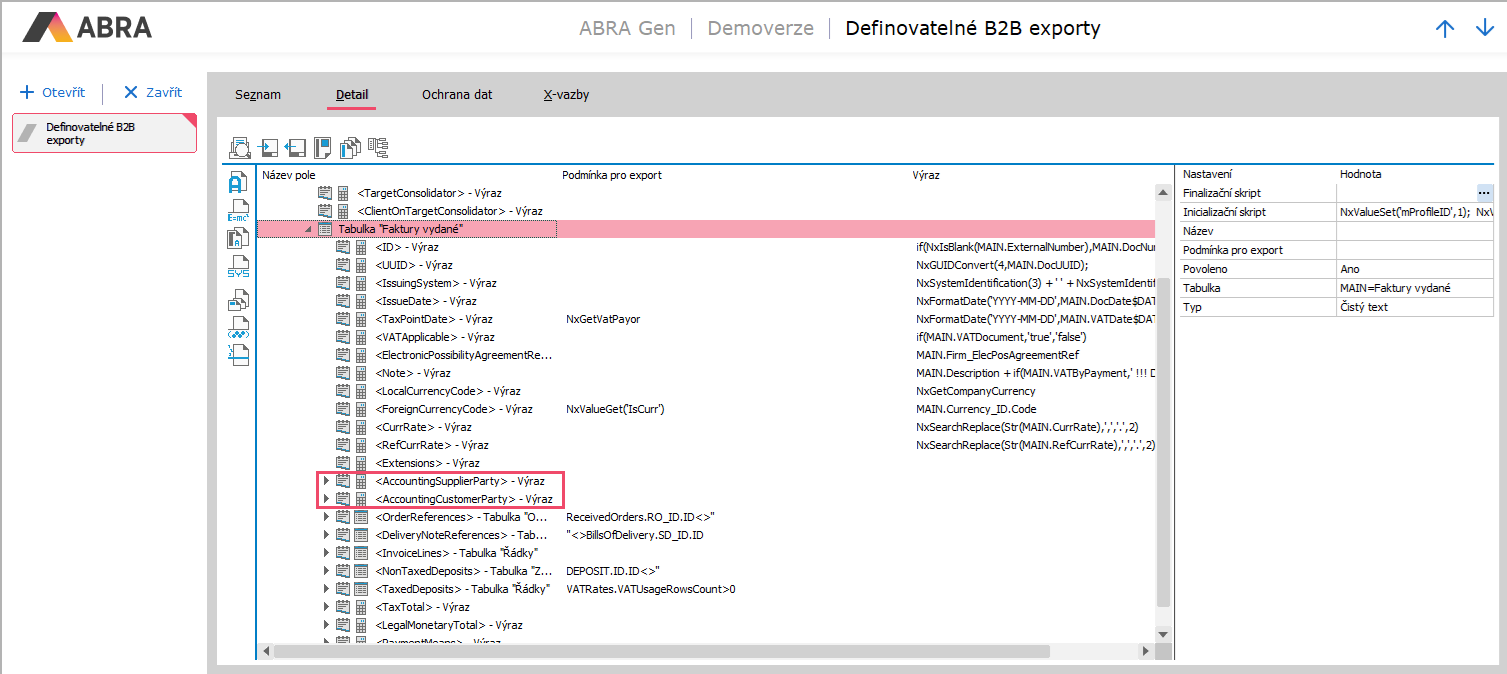Expand the <TaxTotal> node
This screenshot has height=674, width=1507.
pyautogui.click(x=326, y=607)
